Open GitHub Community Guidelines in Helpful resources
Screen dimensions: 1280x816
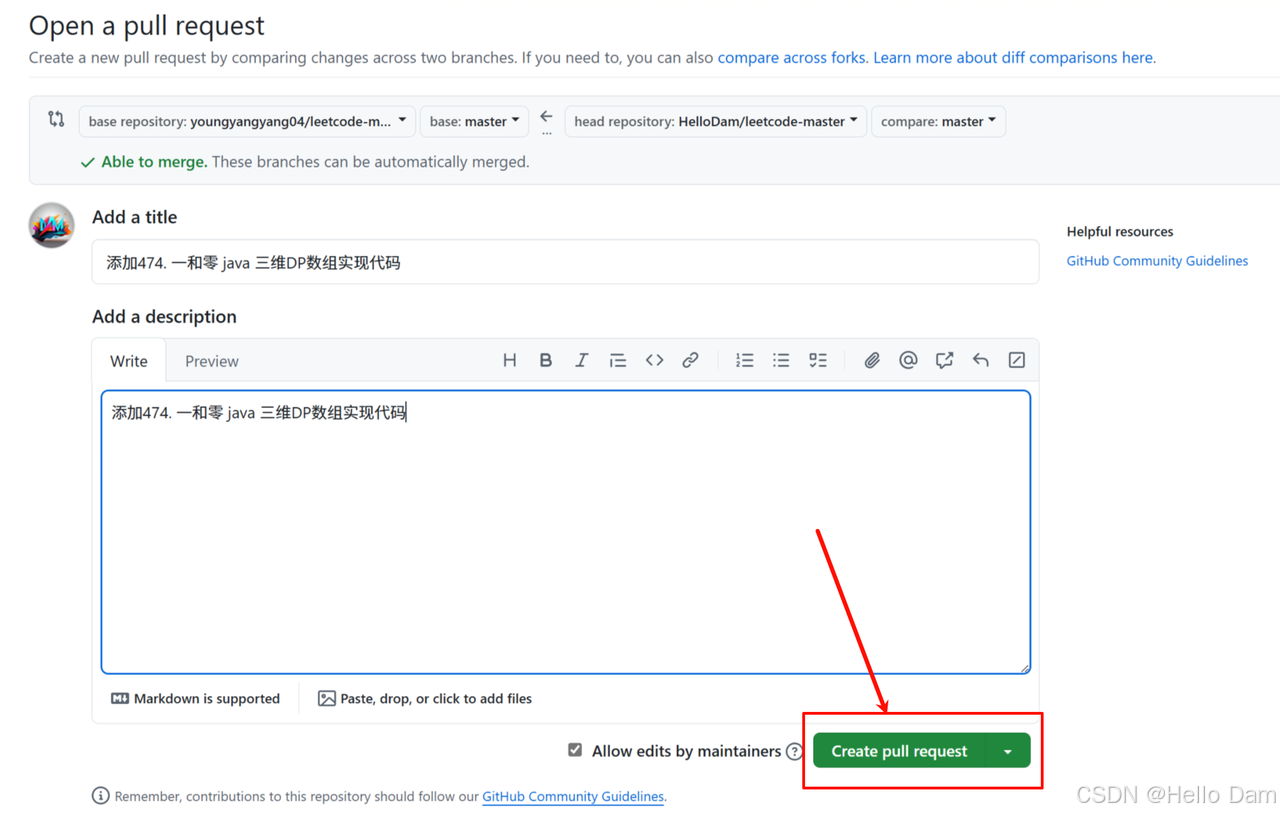1157,261
